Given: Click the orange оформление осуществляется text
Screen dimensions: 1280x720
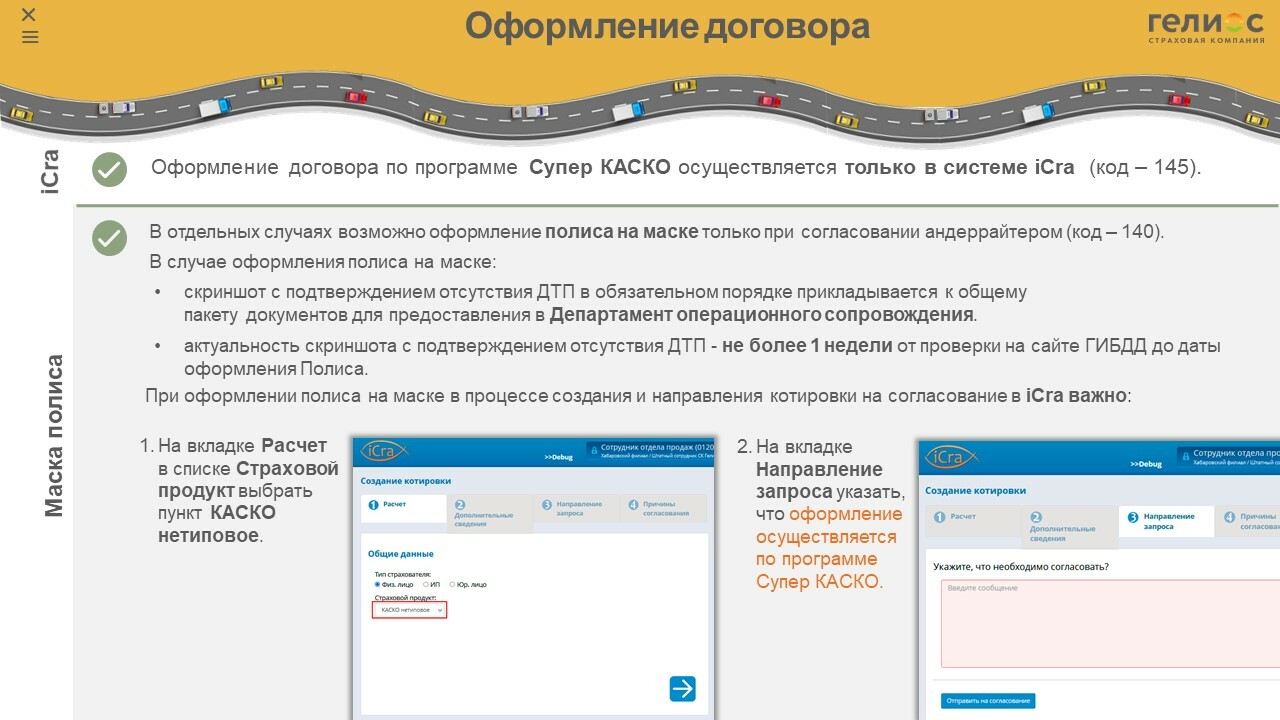Looking at the screenshot, I should (x=829, y=525).
